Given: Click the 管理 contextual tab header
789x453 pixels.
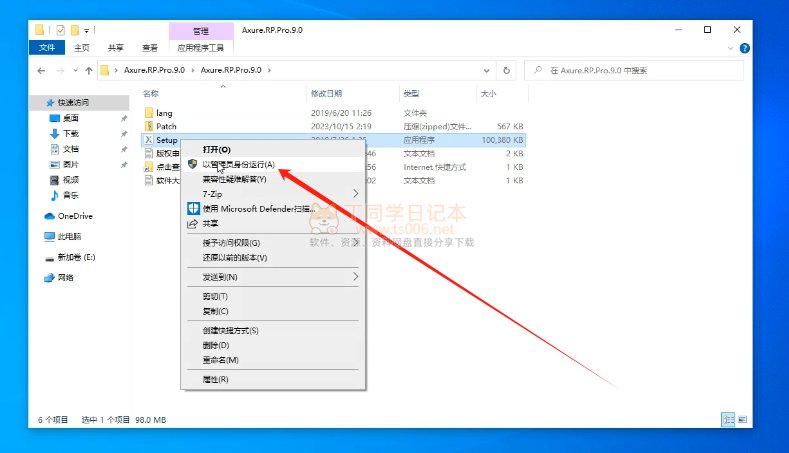Looking at the screenshot, I should click(201, 31).
